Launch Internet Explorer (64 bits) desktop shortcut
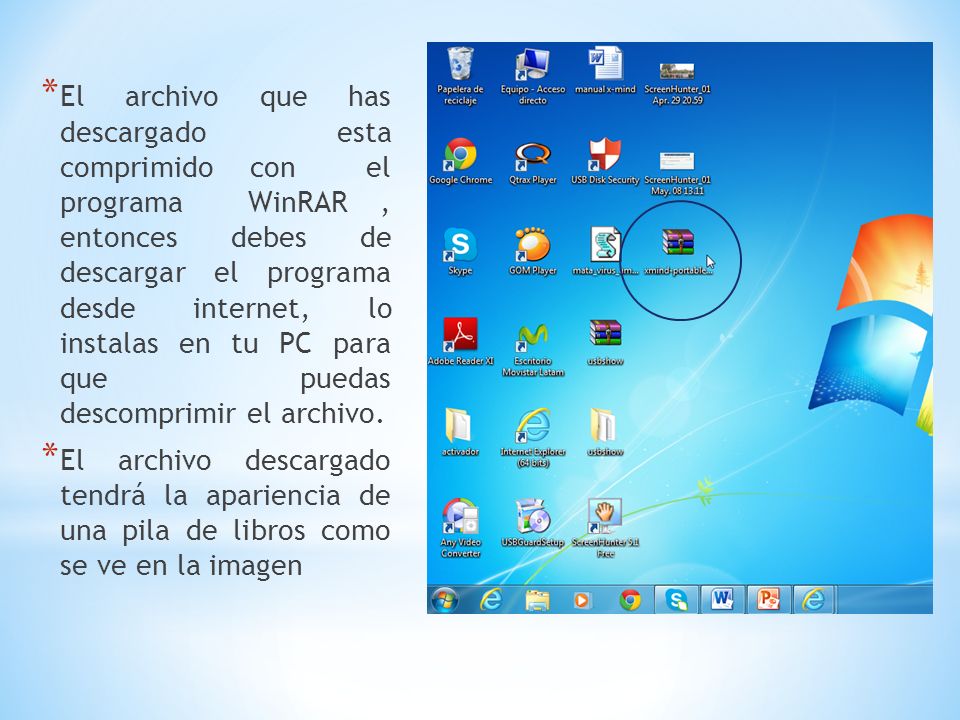 coord(533,438)
